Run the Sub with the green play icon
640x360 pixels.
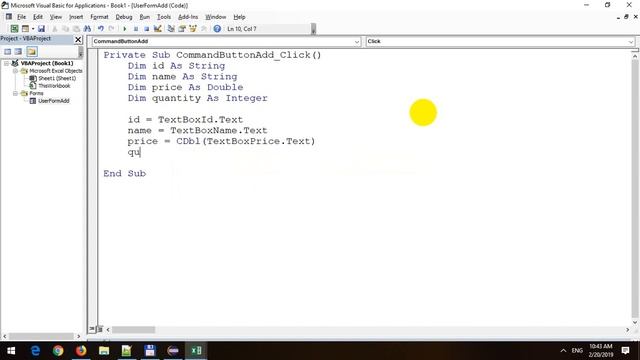pos(124,29)
